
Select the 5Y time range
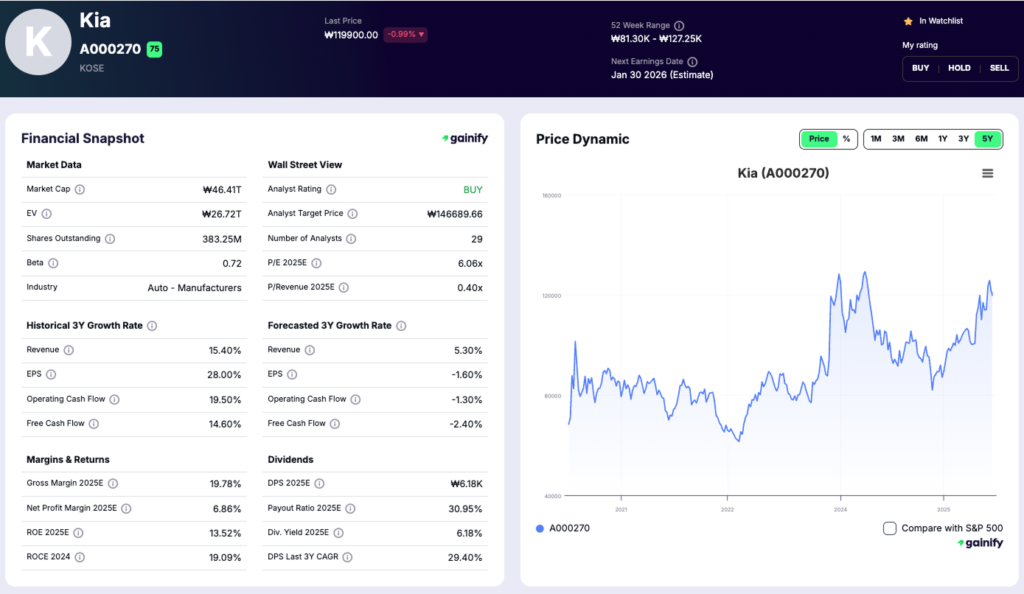coord(988,139)
